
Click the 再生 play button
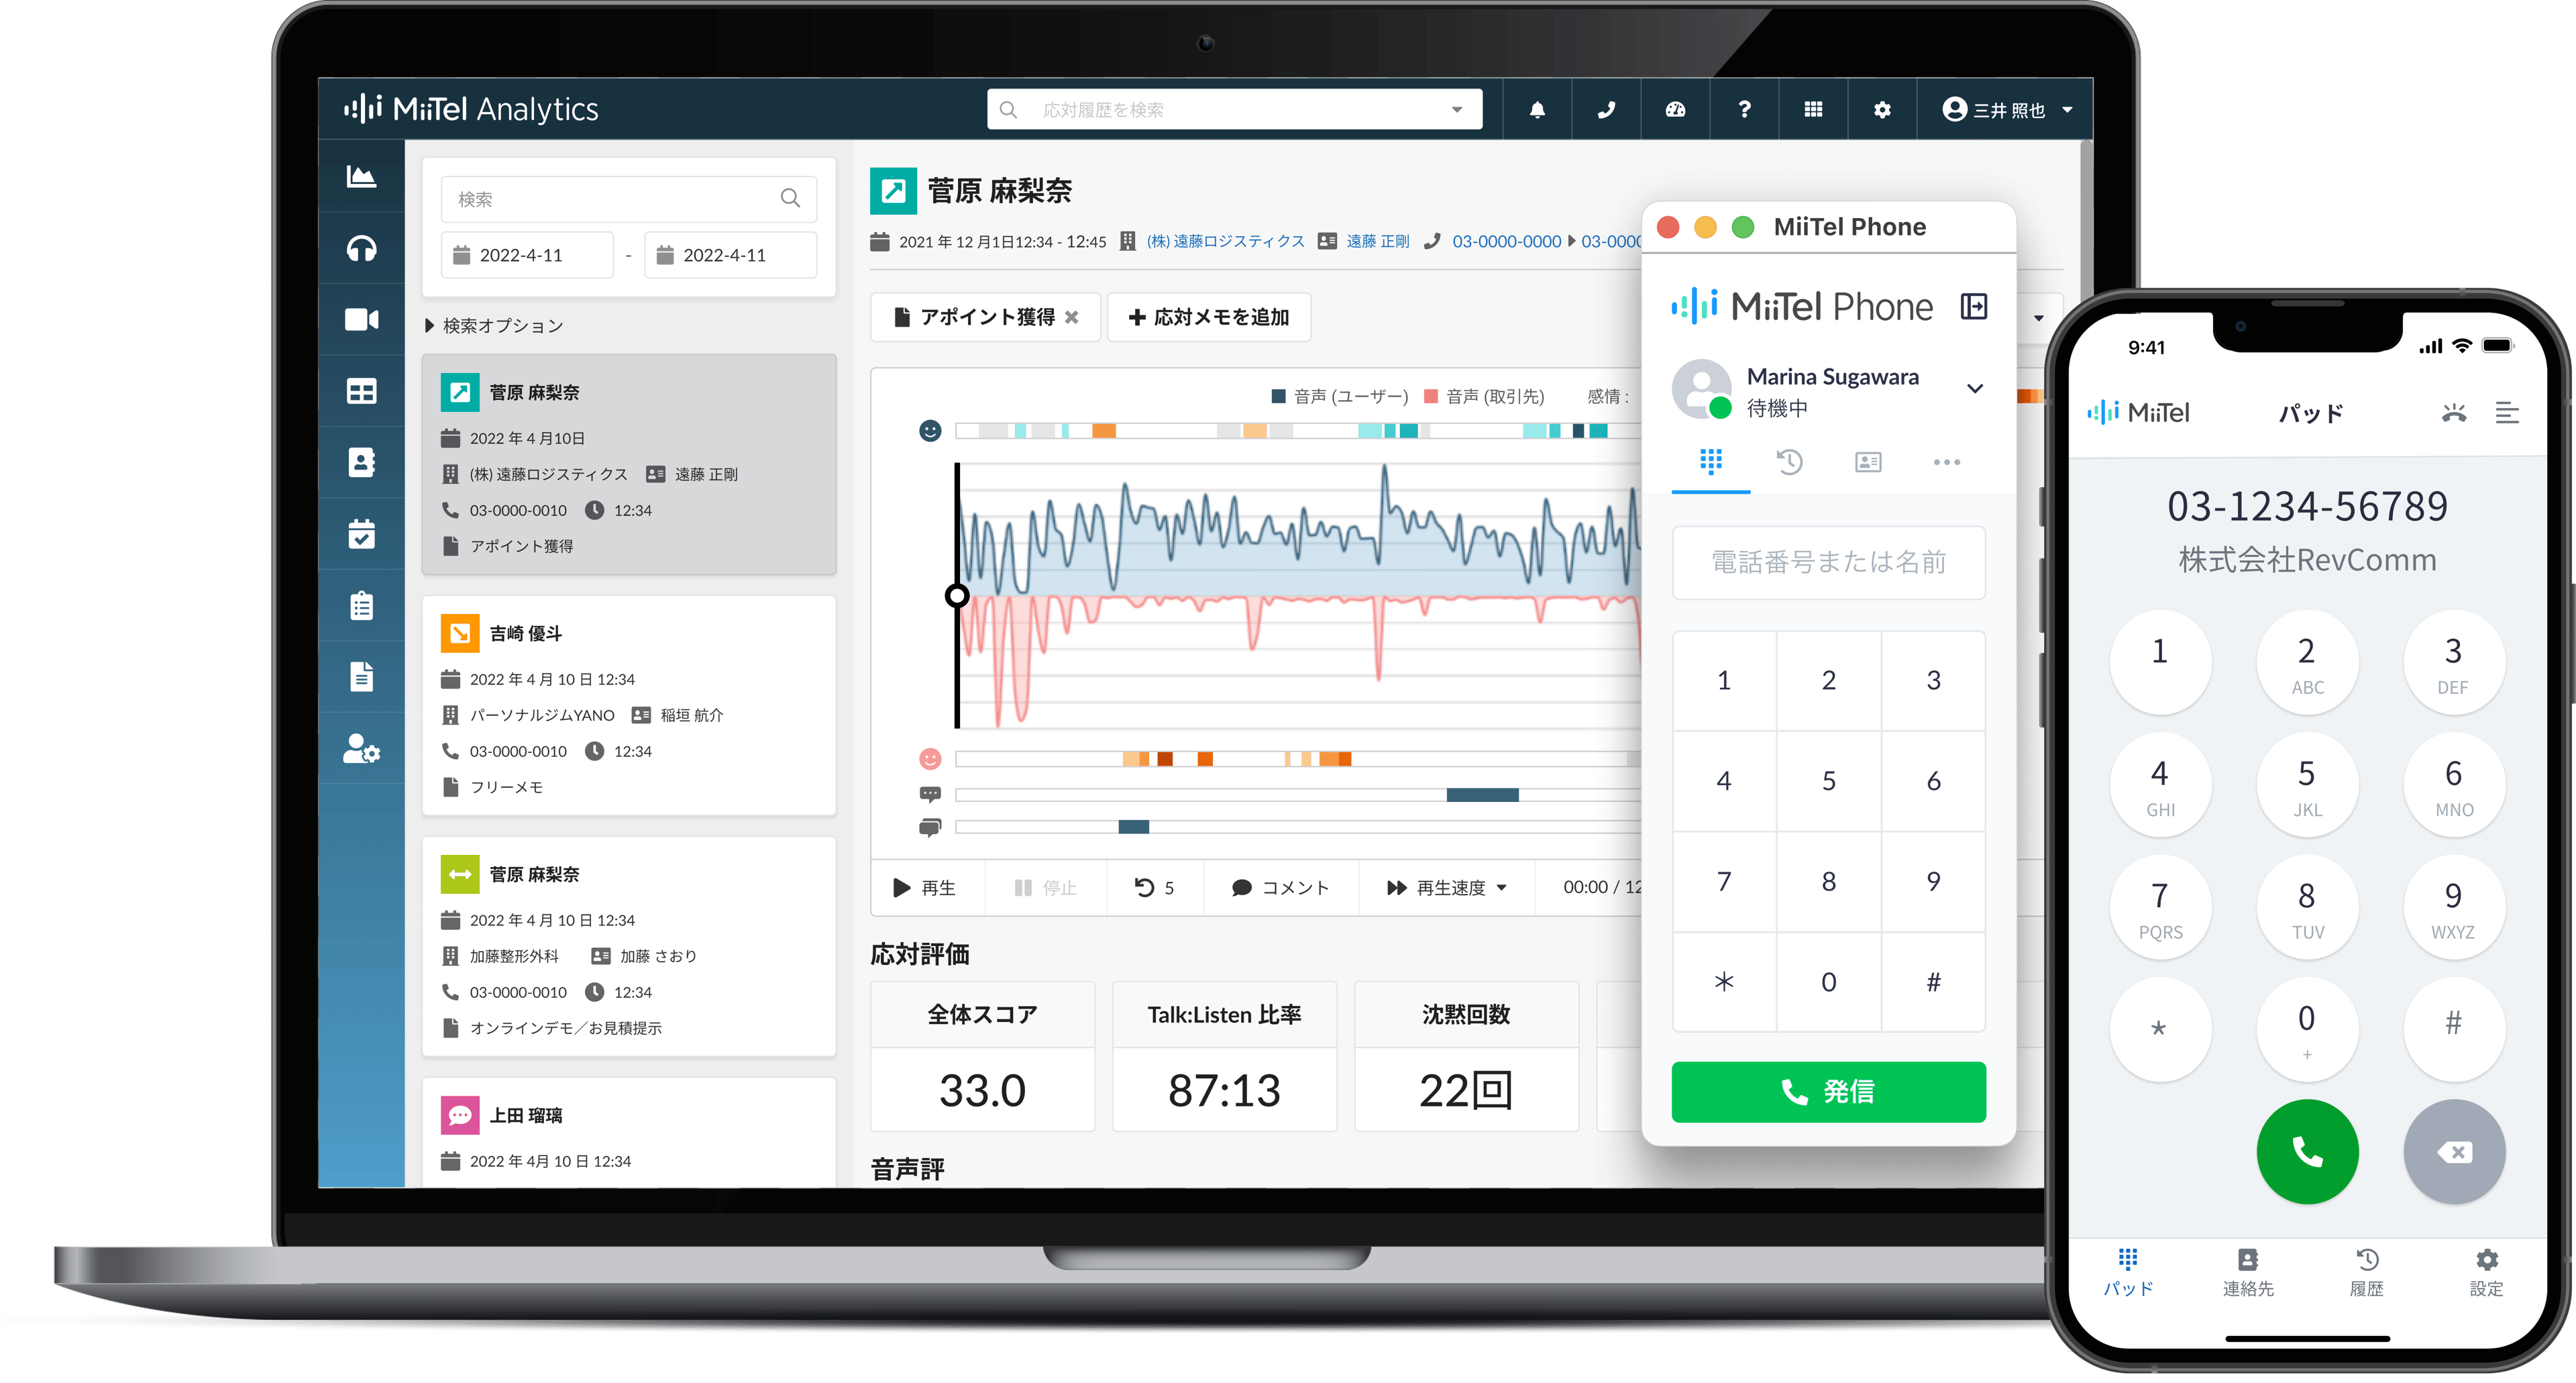(924, 887)
